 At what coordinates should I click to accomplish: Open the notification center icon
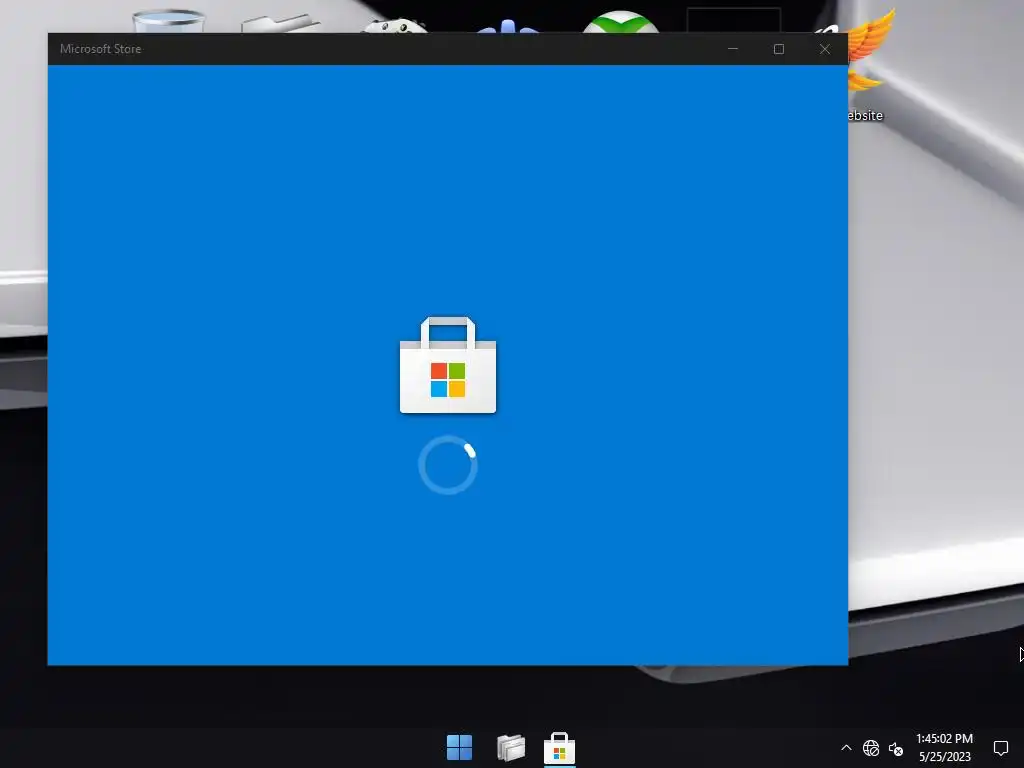coord(1000,748)
